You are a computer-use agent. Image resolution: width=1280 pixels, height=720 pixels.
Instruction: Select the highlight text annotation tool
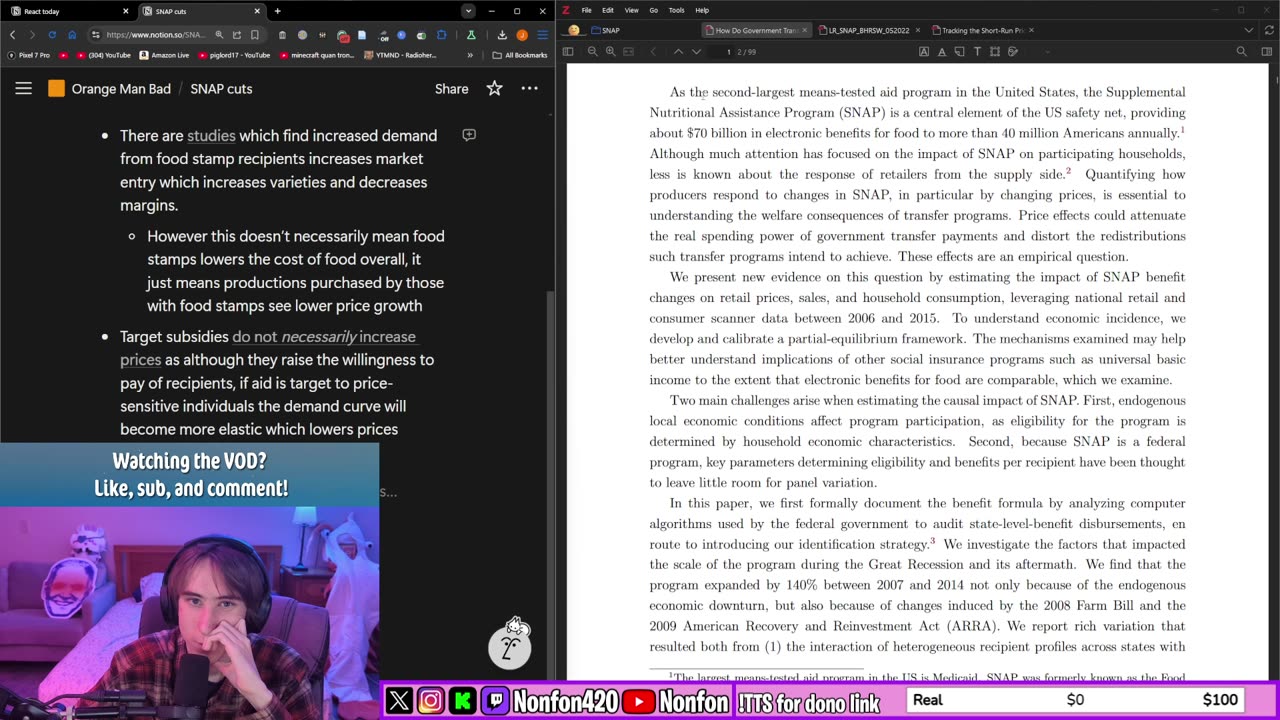(x=923, y=51)
